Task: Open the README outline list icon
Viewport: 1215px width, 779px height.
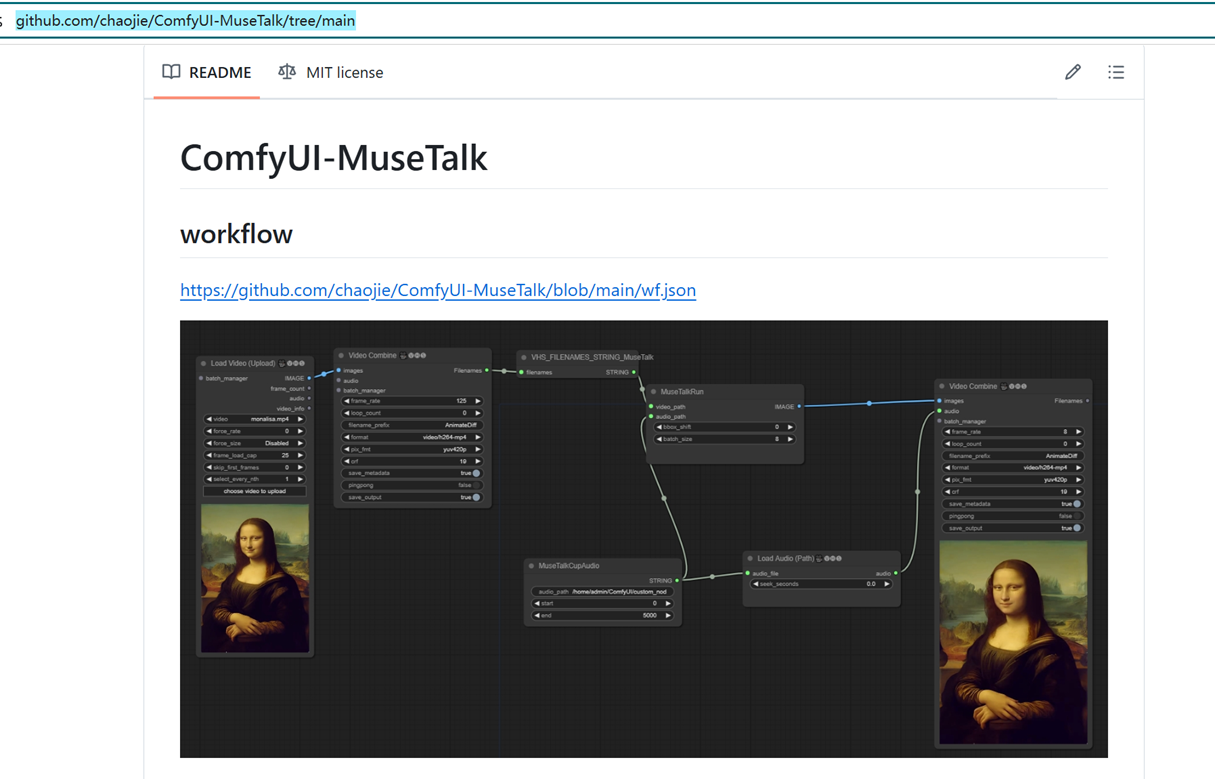Action: tap(1116, 72)
